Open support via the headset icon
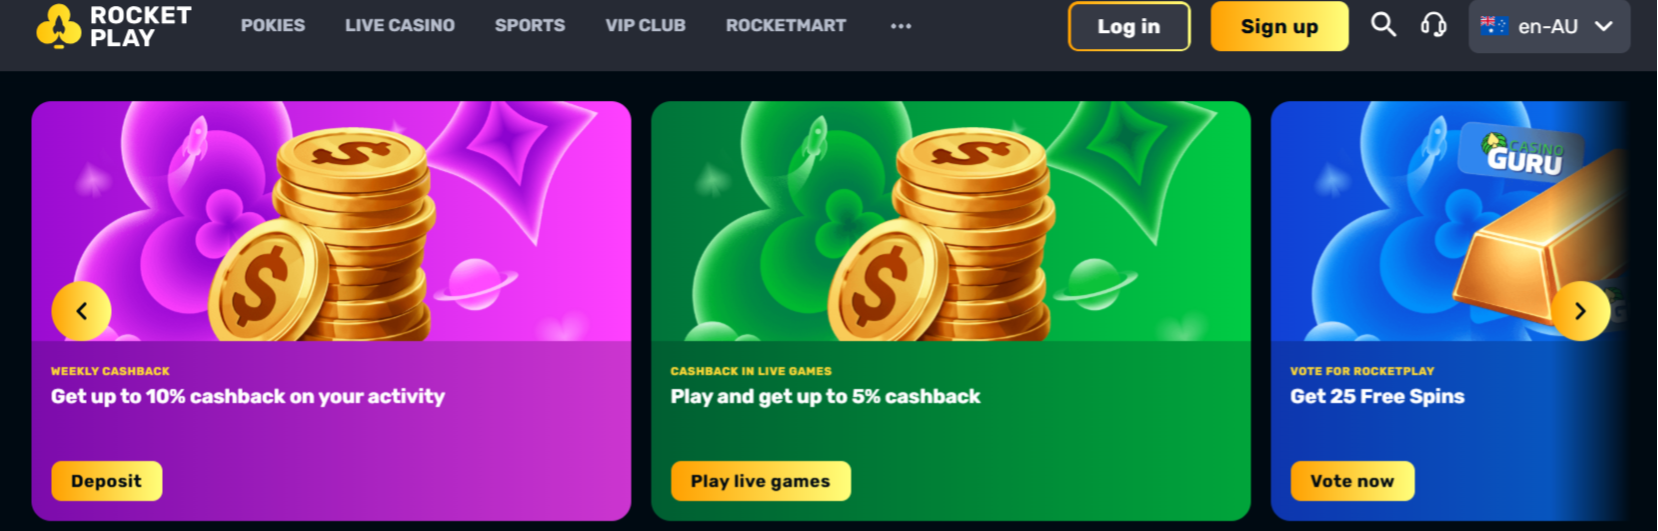 (x=1433, y=25)
